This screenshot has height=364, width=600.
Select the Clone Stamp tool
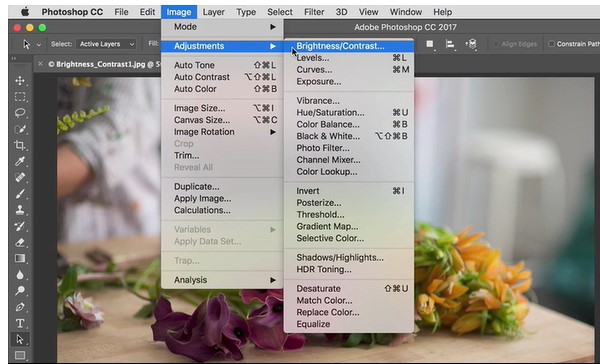click(x=20, y=210)
